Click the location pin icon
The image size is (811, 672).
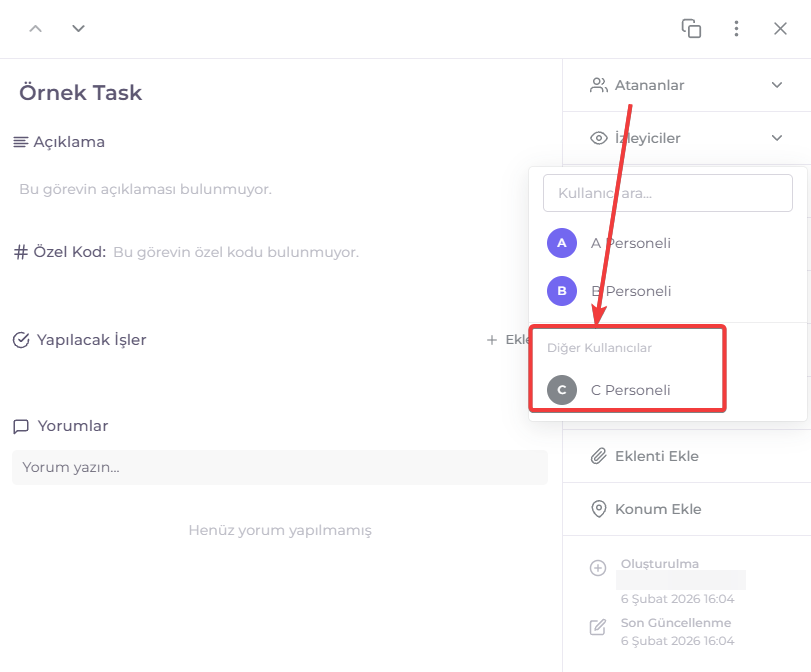click(598, 509)
